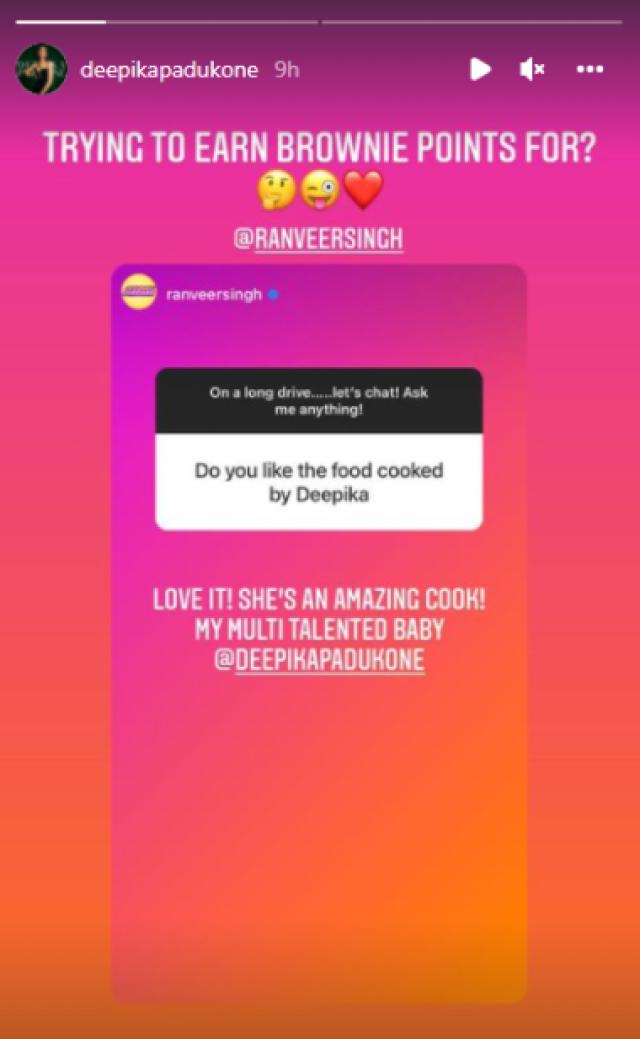Tap the blue verified badge
Screen dimensions: 640x1039
pyautogui.click(x=273, y=294)
